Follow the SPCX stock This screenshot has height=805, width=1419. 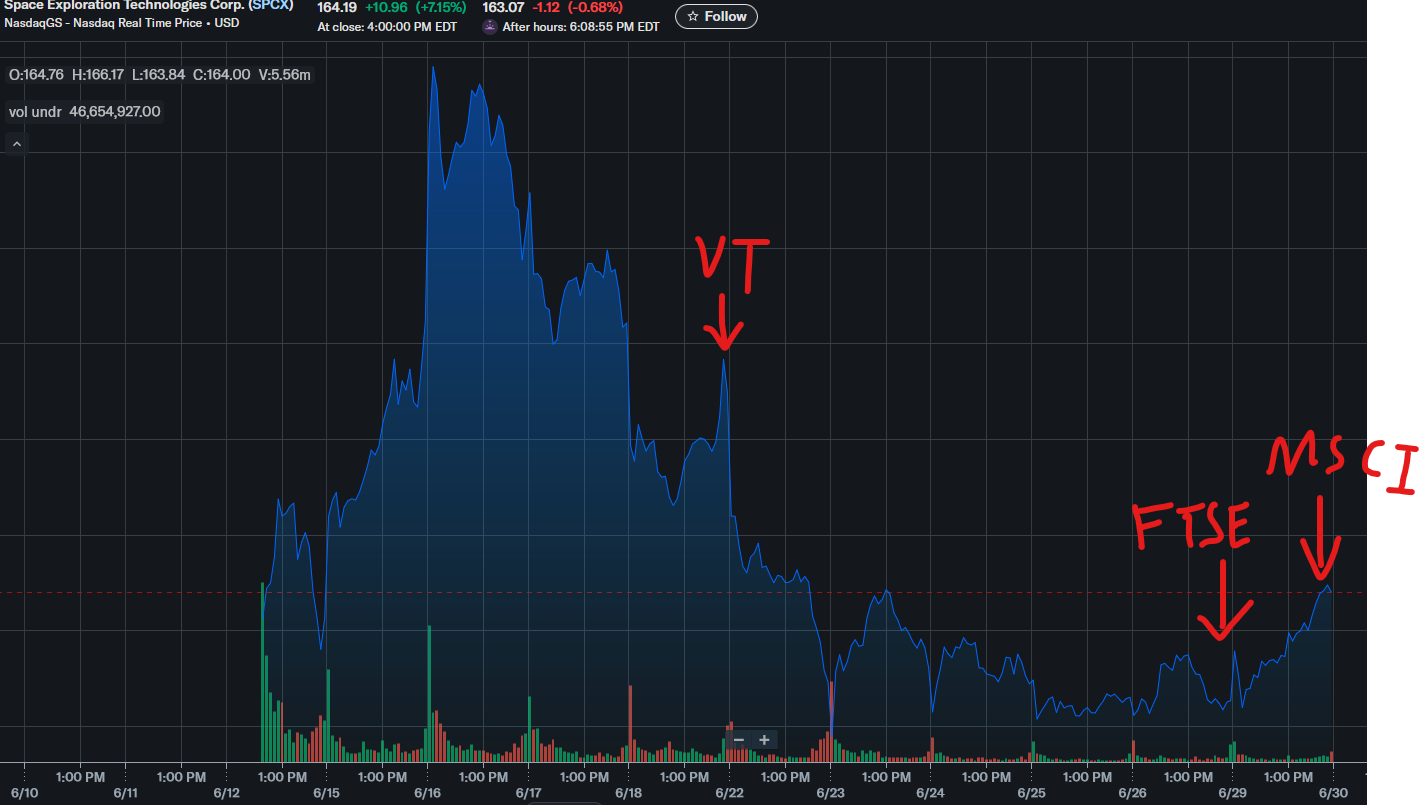[x=716, y=16]
